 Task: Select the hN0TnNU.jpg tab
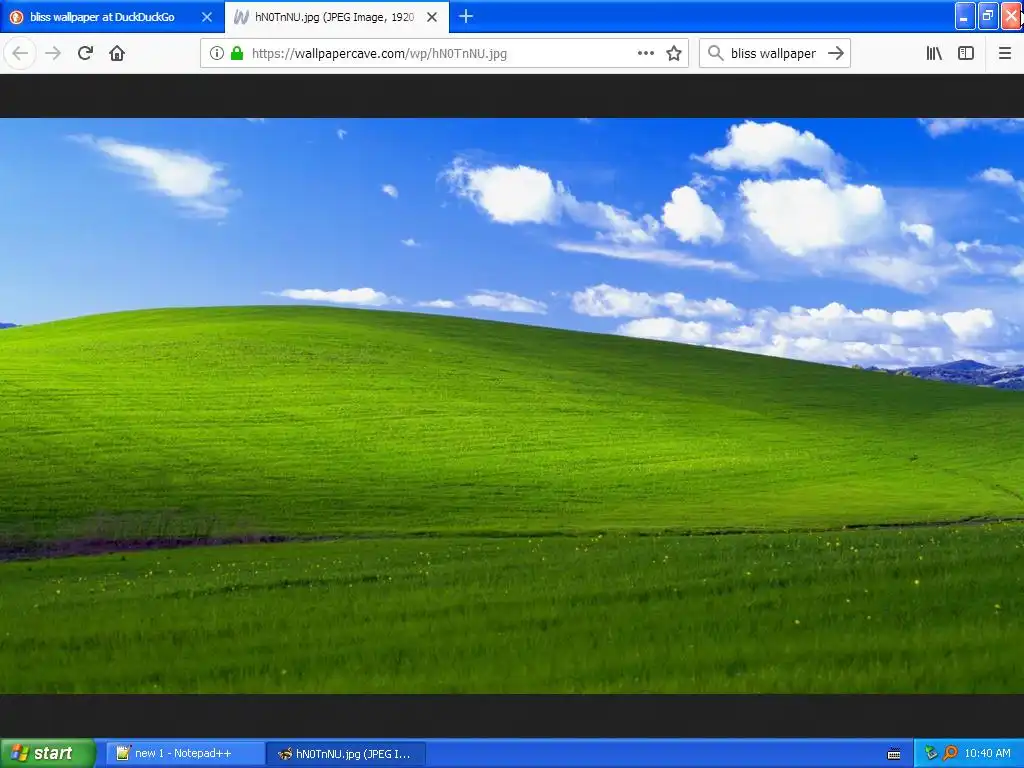[x=334, y=17]
